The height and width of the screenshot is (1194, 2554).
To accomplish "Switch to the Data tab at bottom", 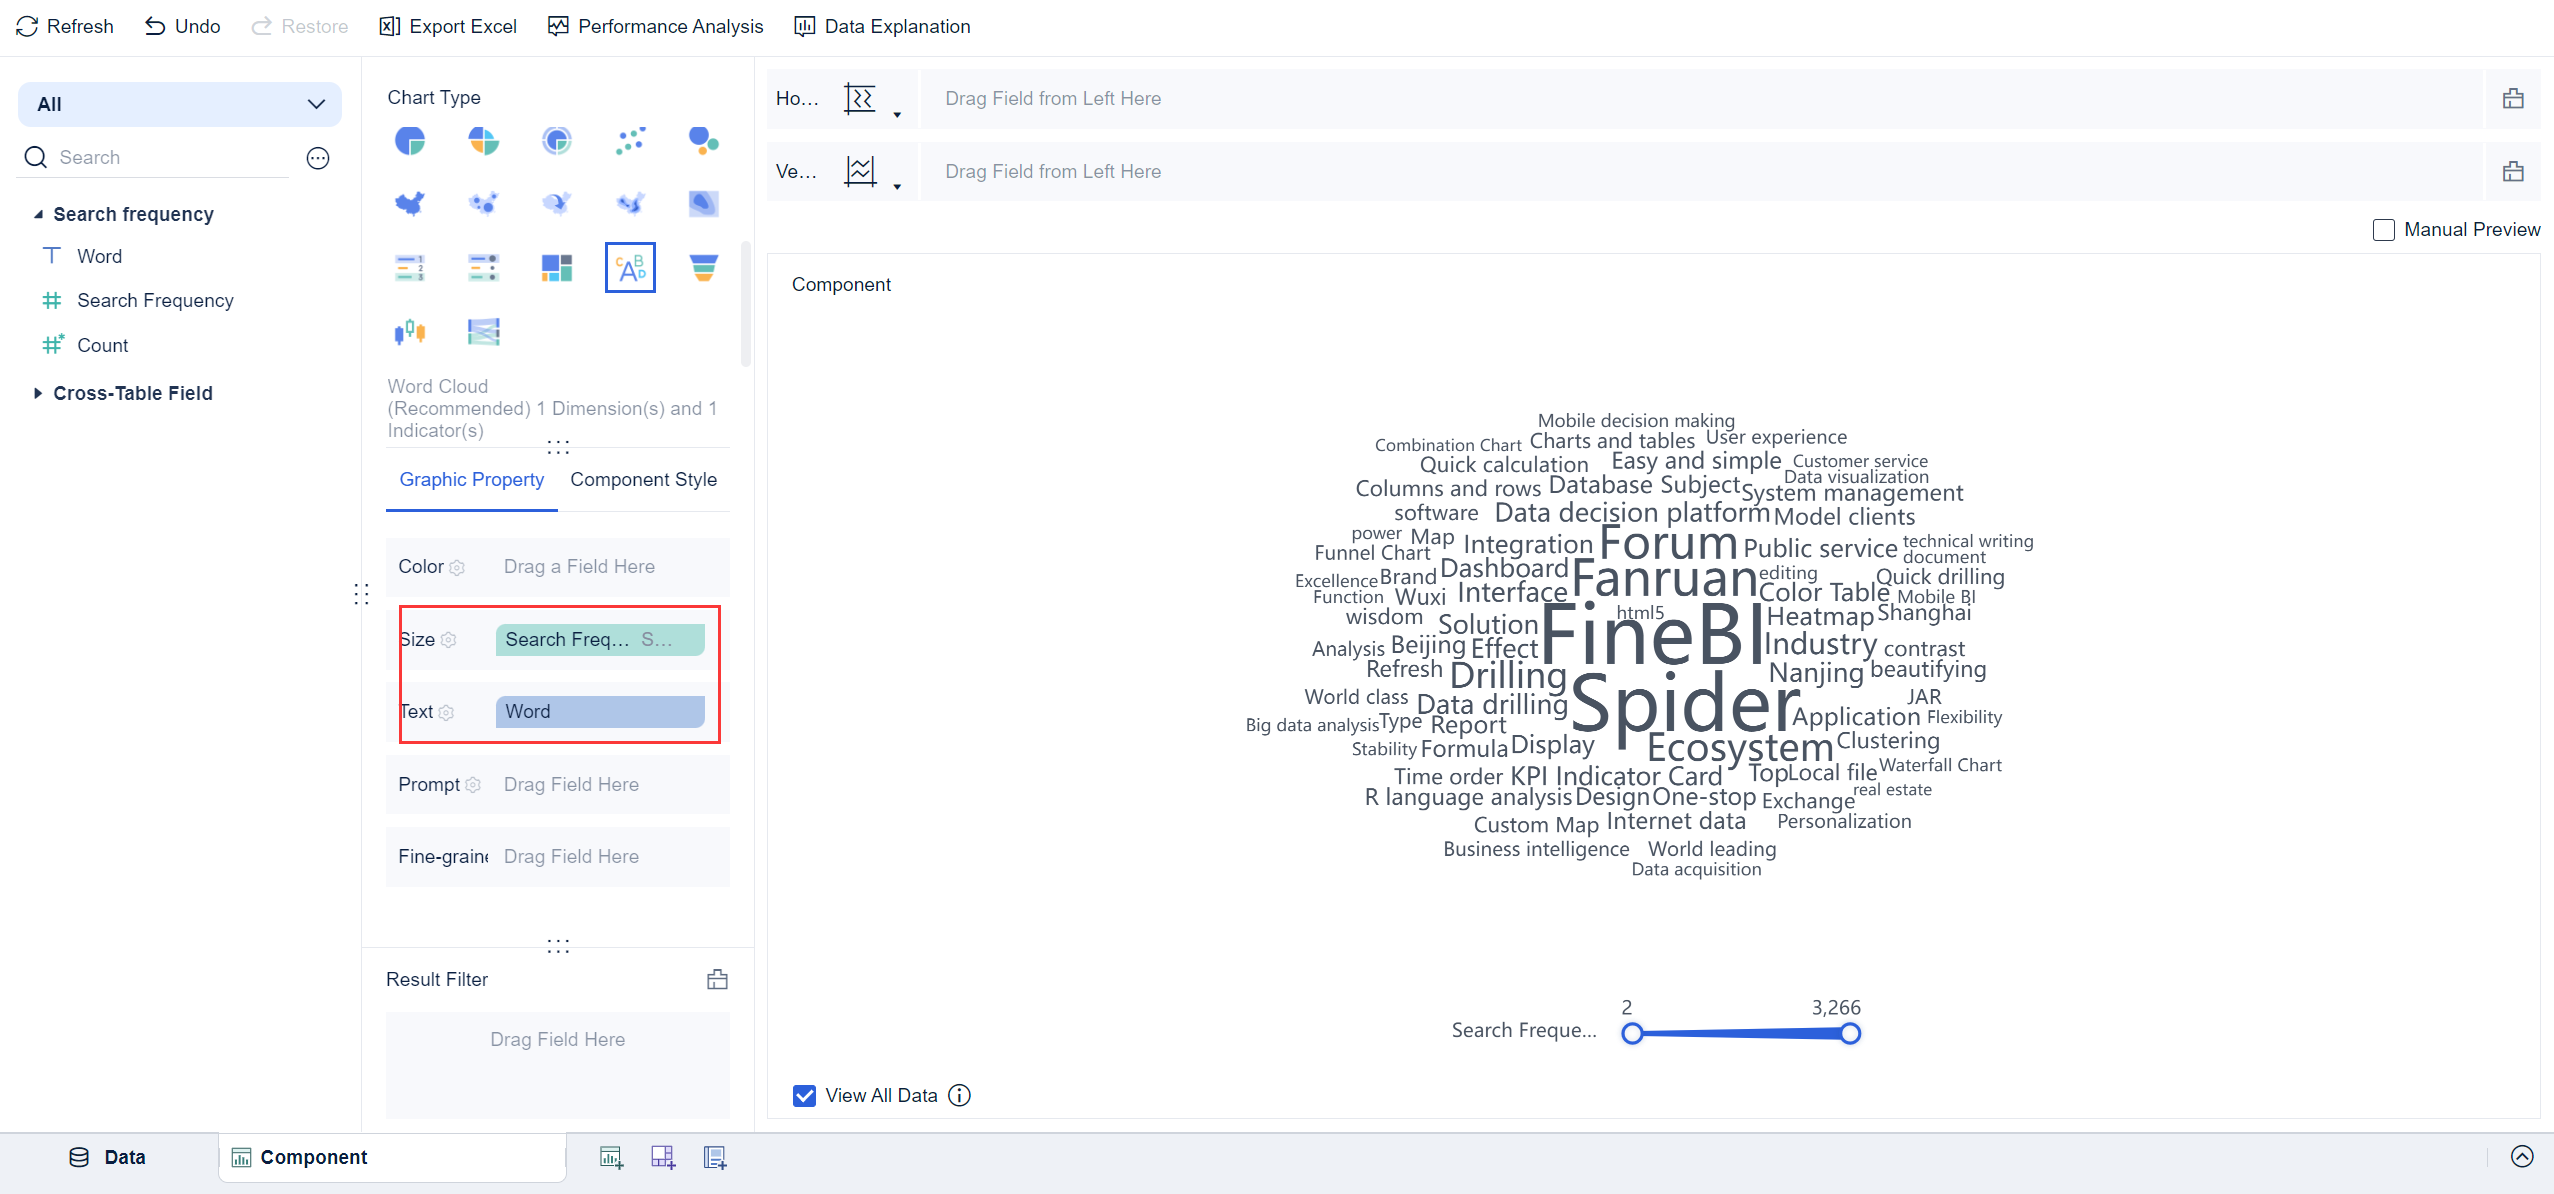I will [108, 1157].
